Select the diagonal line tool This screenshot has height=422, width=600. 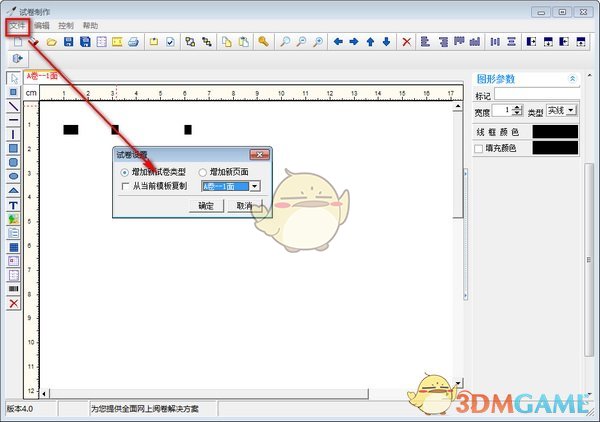[13, 106]
